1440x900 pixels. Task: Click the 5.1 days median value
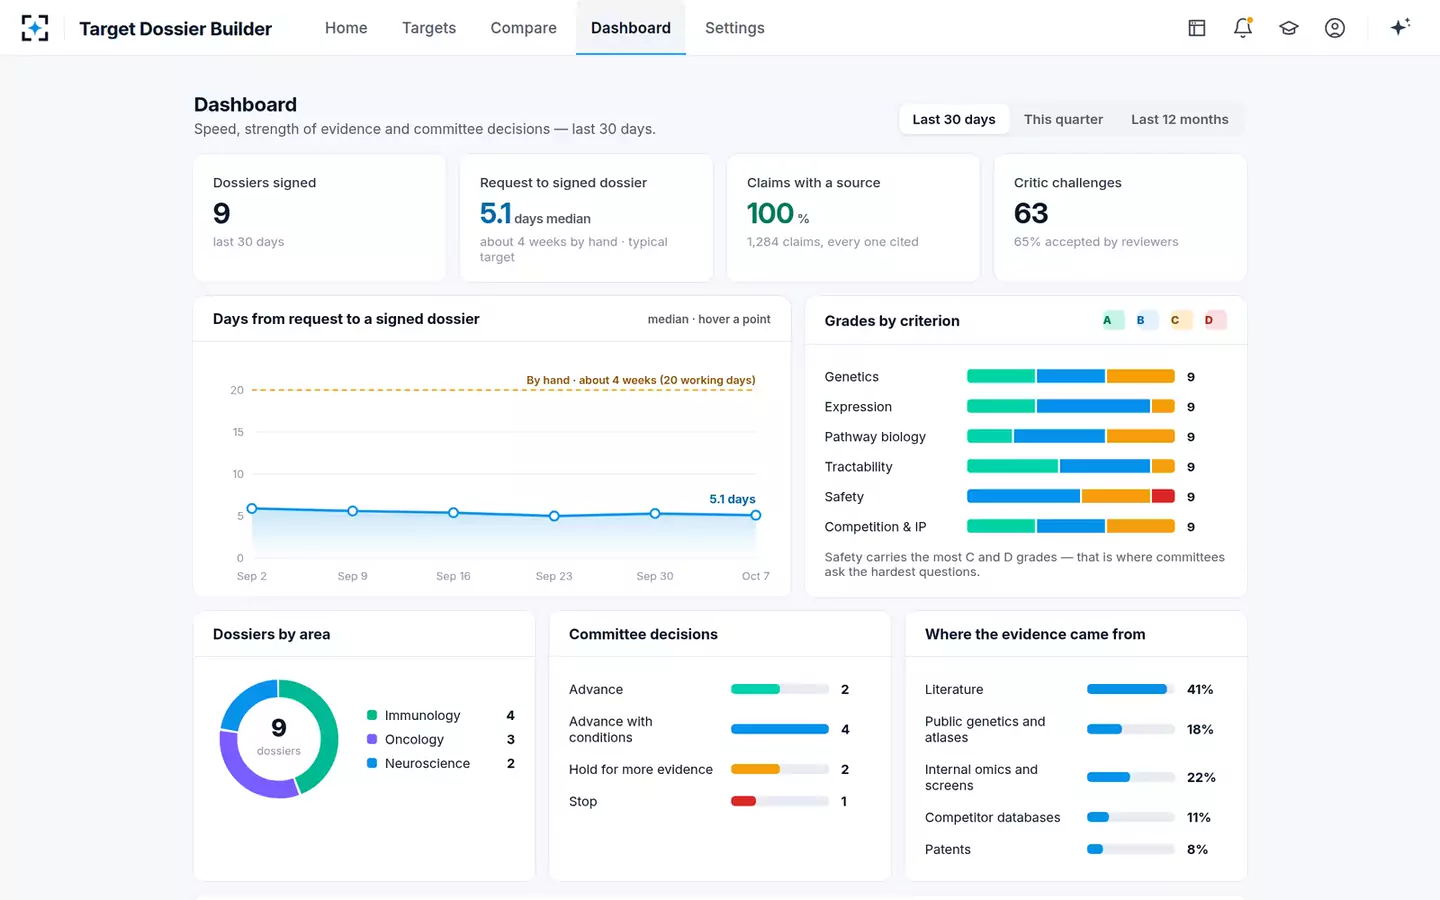pyautogui.click(x=535, y=214)
